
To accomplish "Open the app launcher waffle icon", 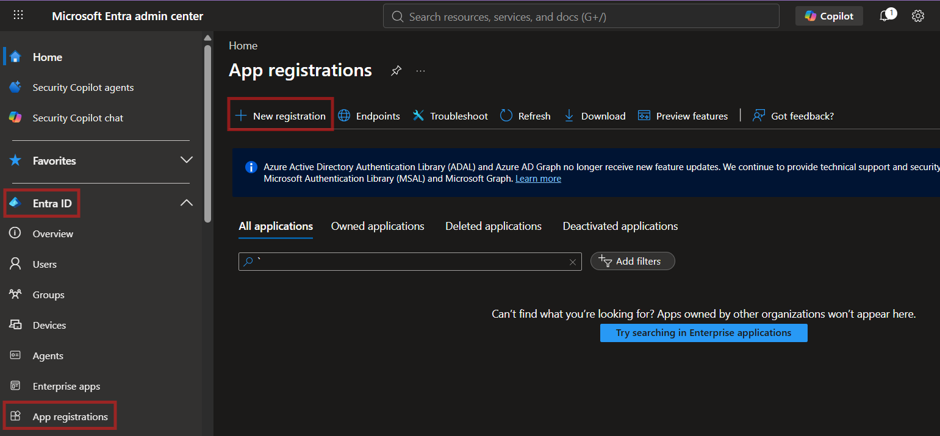I will coord(18,16).
